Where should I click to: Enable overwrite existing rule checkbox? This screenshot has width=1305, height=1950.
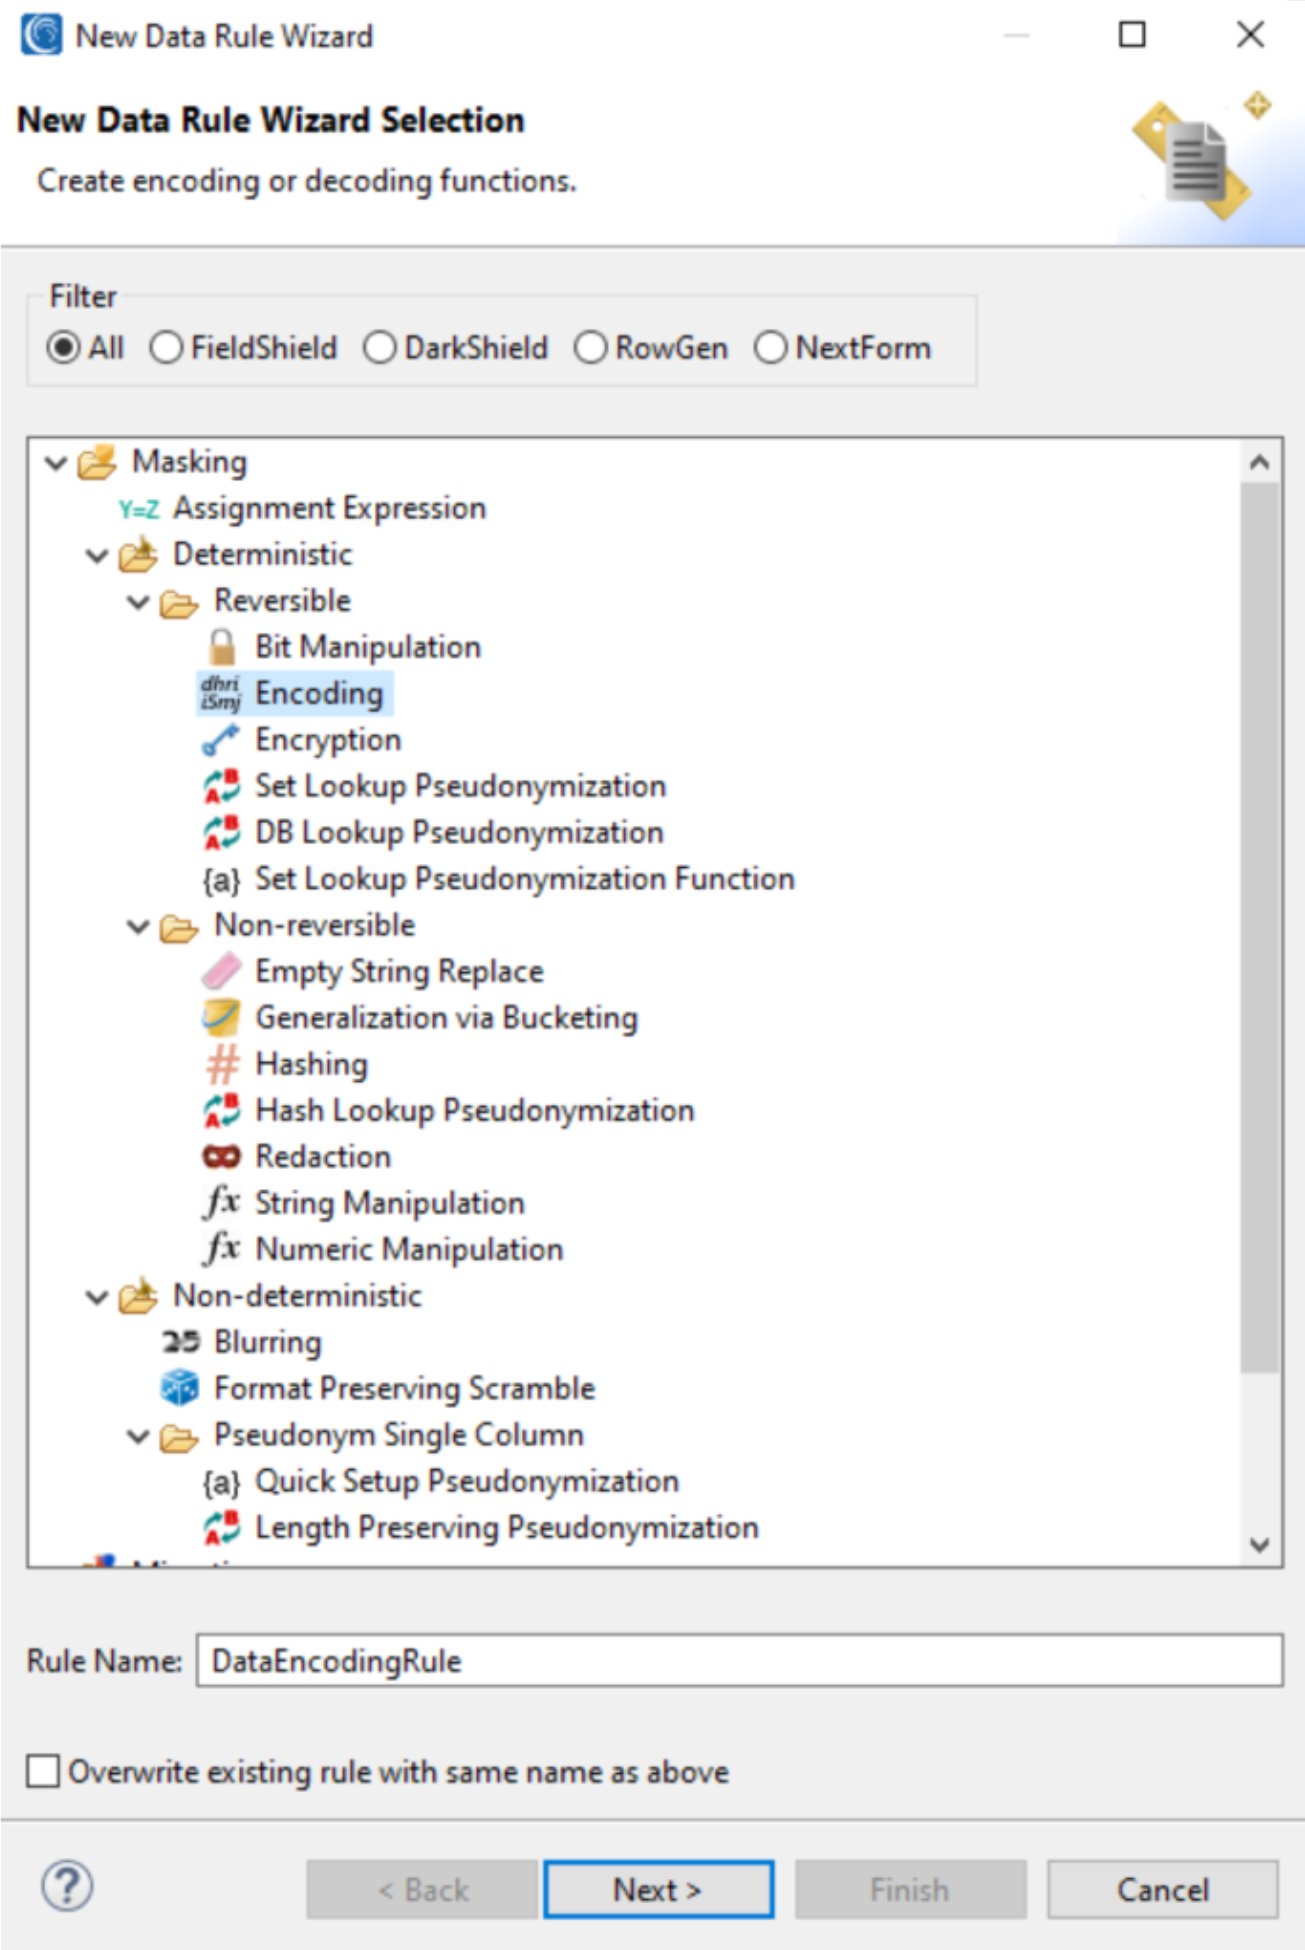click(x=43, y=1771)
